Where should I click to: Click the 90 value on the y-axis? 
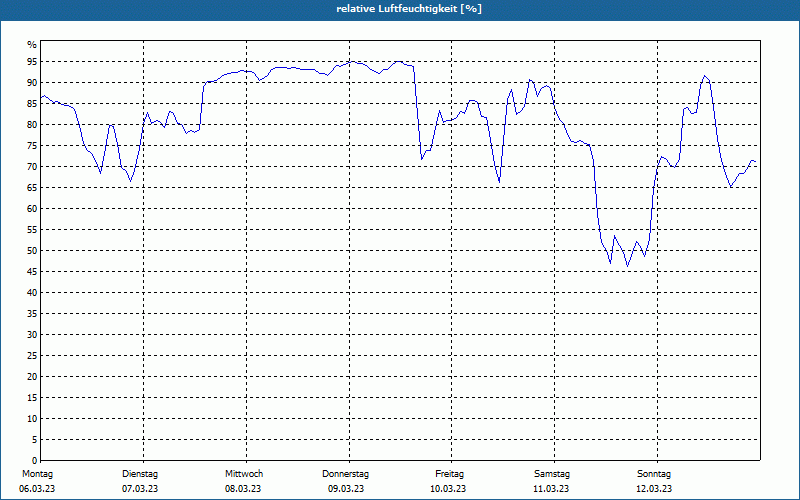32,83
